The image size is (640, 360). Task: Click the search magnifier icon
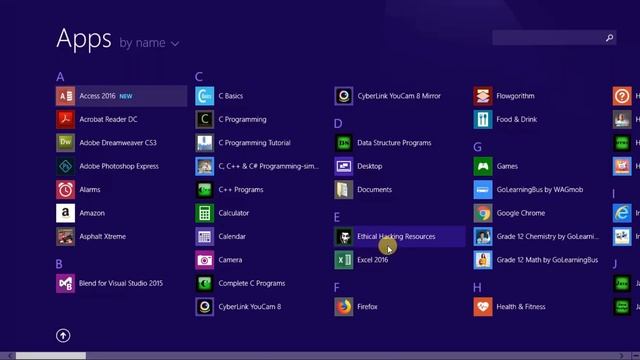coord(609,38)
